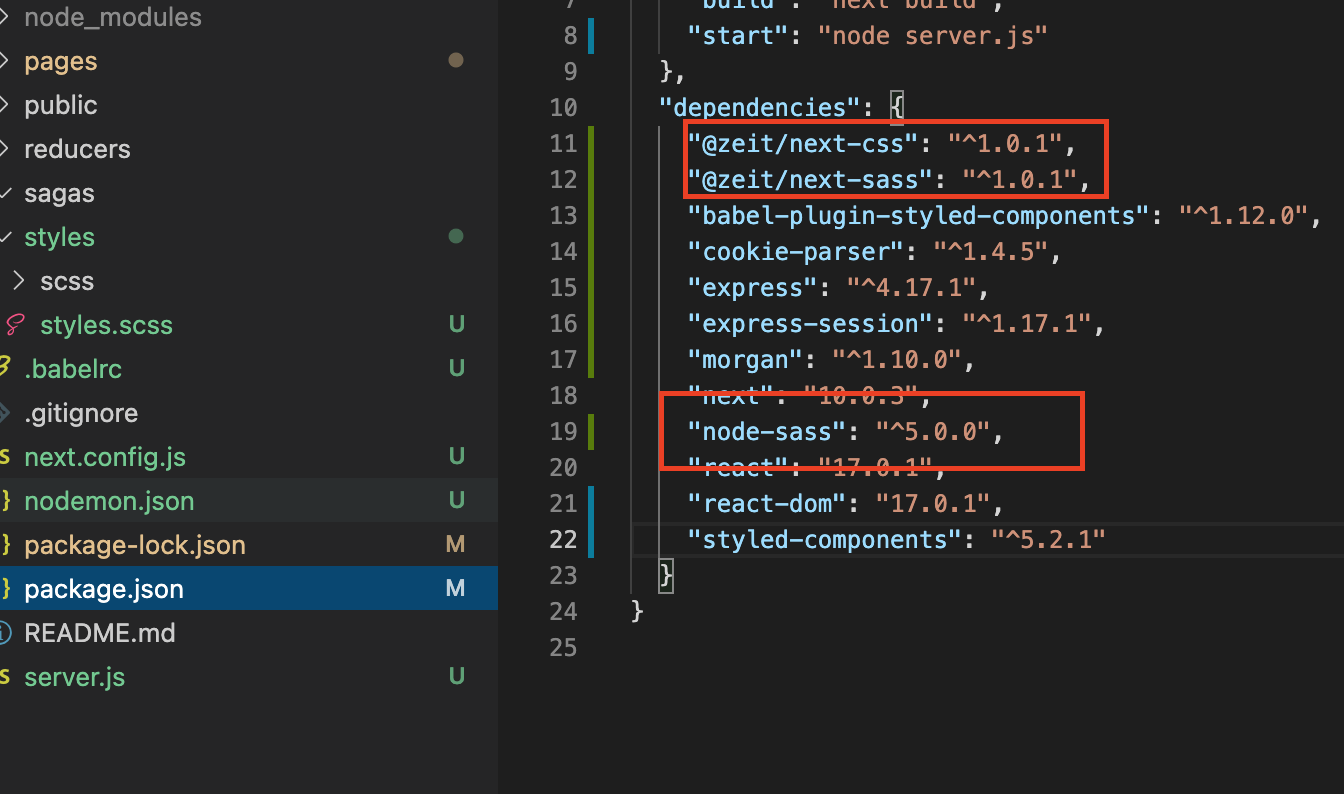Click the U badge on server.js
This screenshot has height=794, width=1344.
pos(456,677)
